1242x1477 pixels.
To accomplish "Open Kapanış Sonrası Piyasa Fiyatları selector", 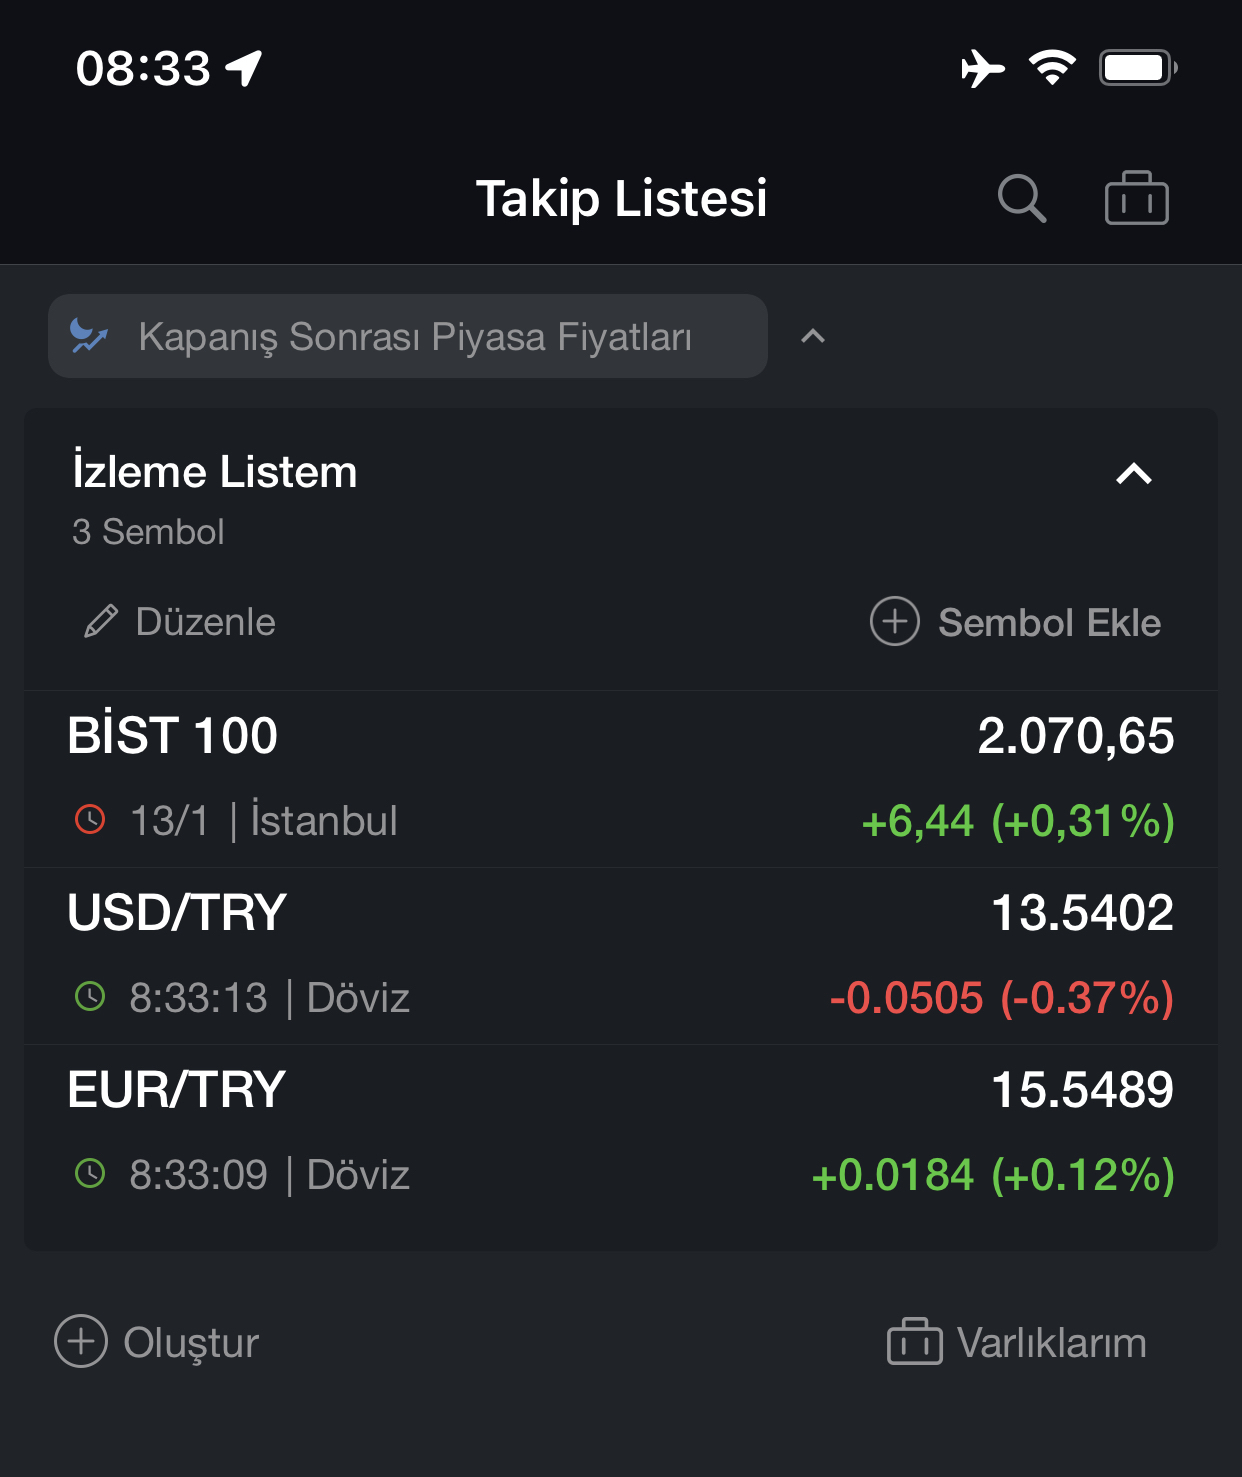I will [408, 336].
